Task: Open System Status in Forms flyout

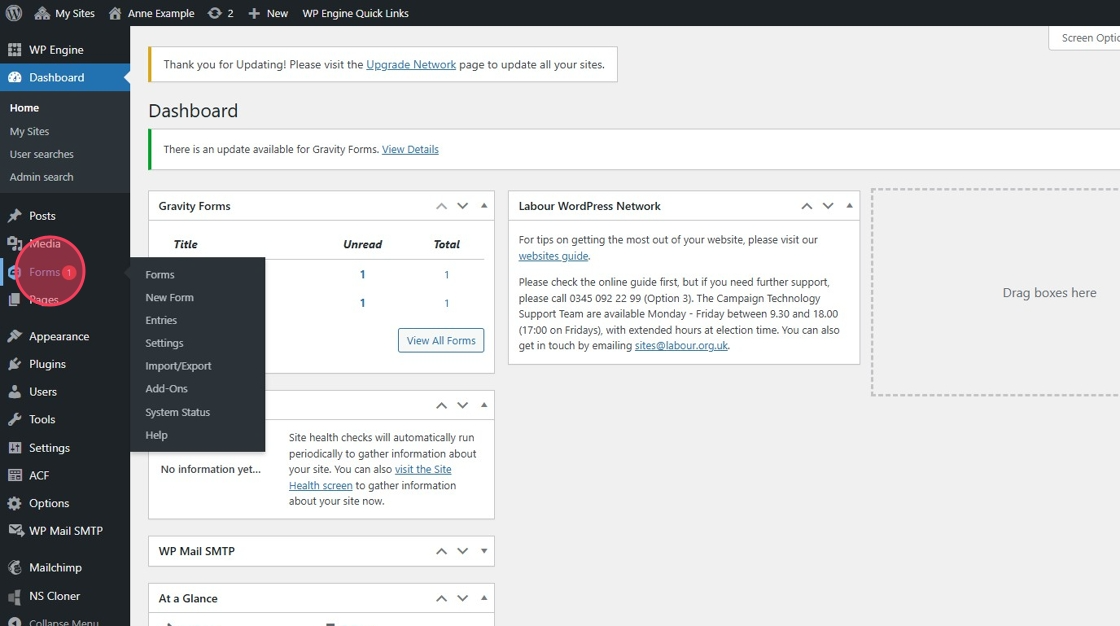Action: click(x=178, y=412)
